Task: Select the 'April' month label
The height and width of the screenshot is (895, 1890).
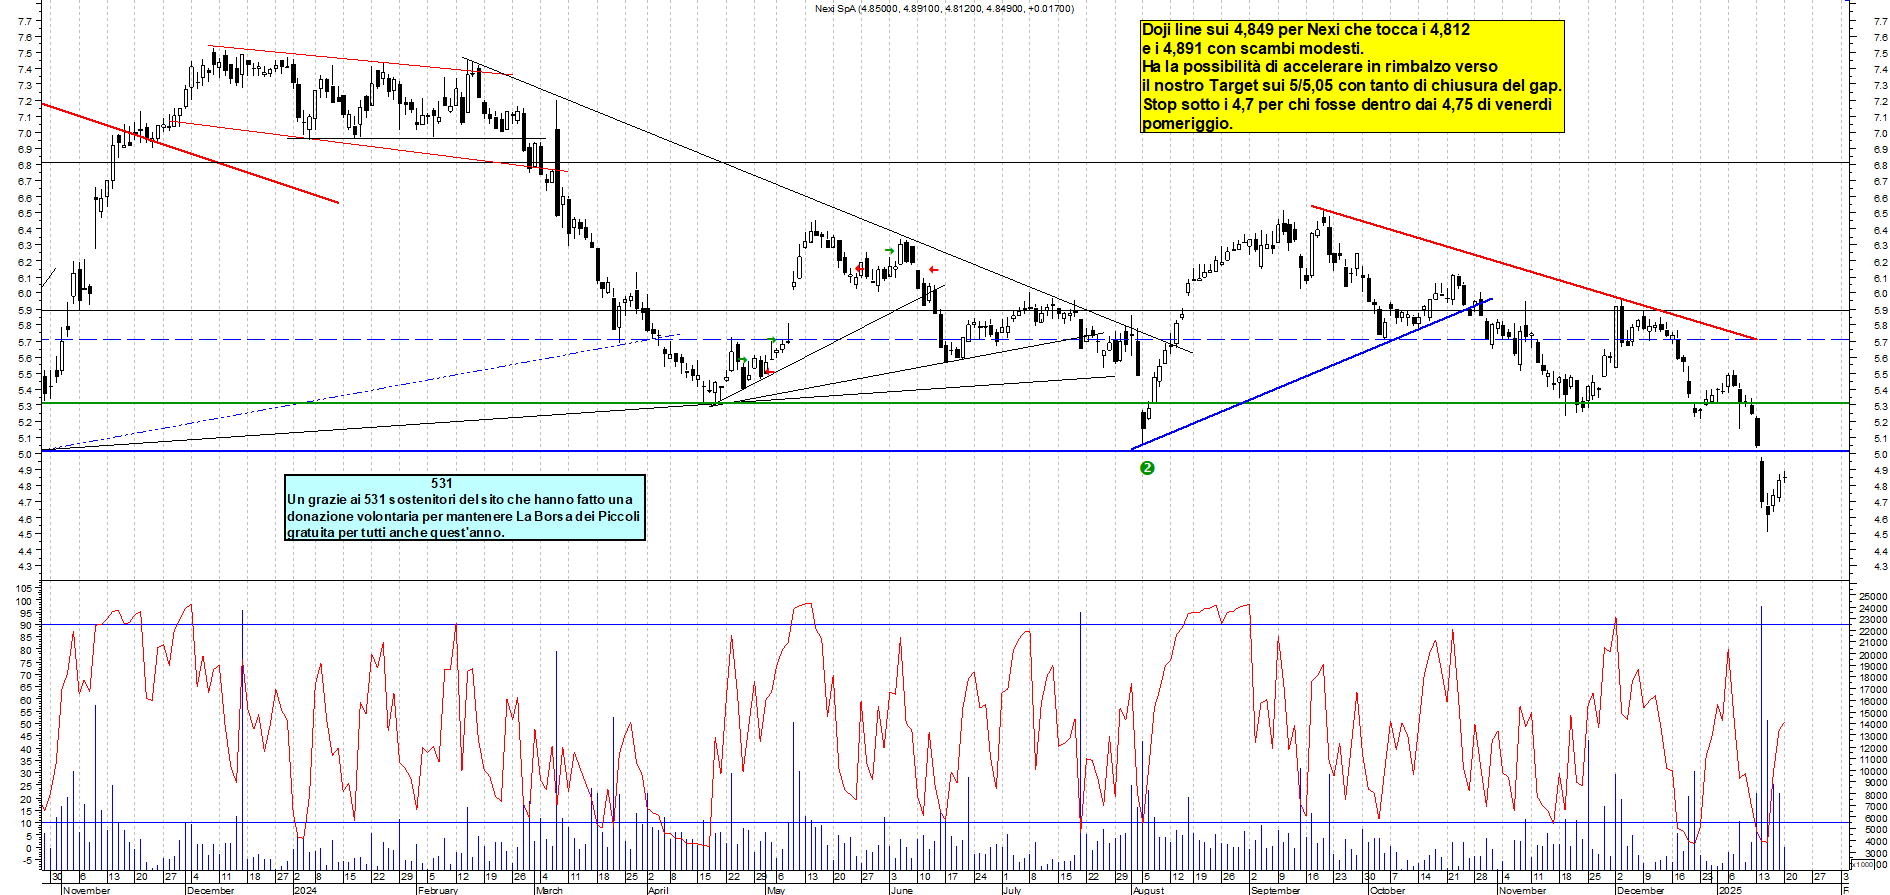Action: 657,890
